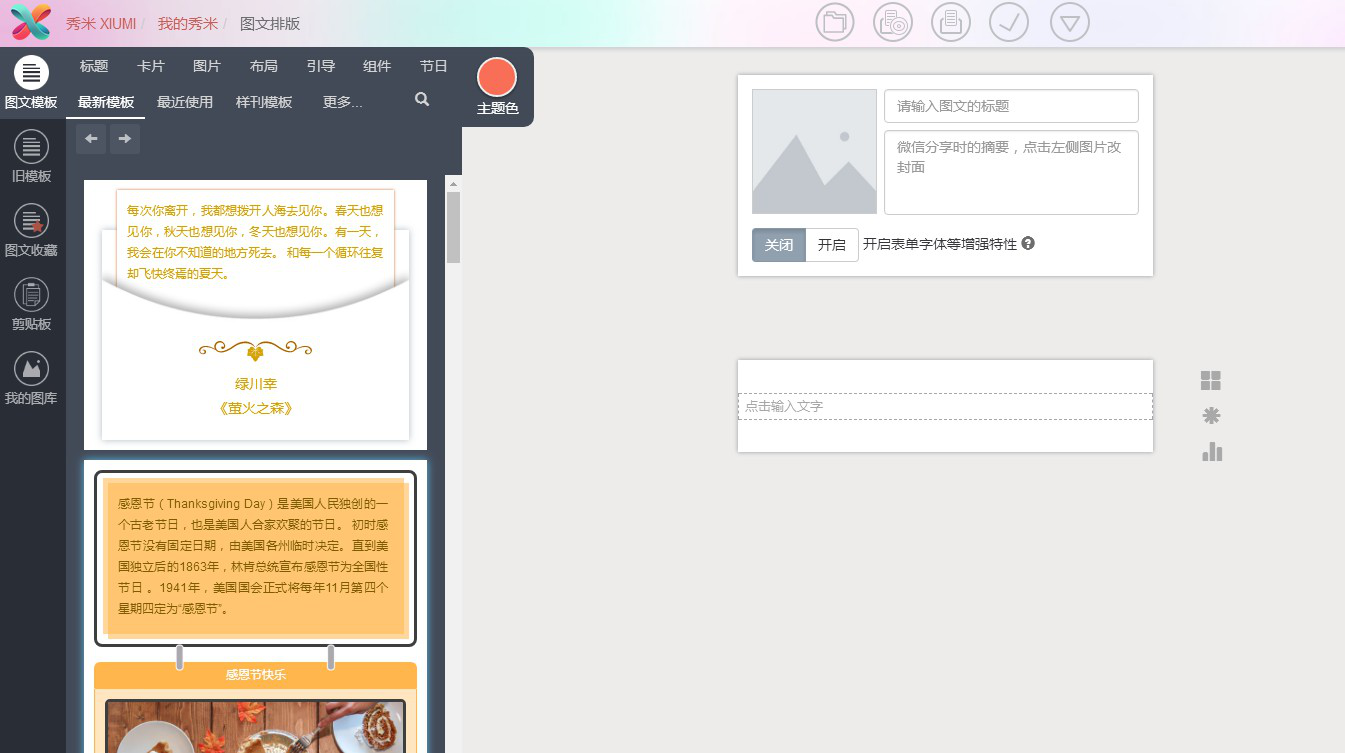Select the 节日 category tab
The height and width of the screenshot is (753, 1345).
(x=434, y=66)
